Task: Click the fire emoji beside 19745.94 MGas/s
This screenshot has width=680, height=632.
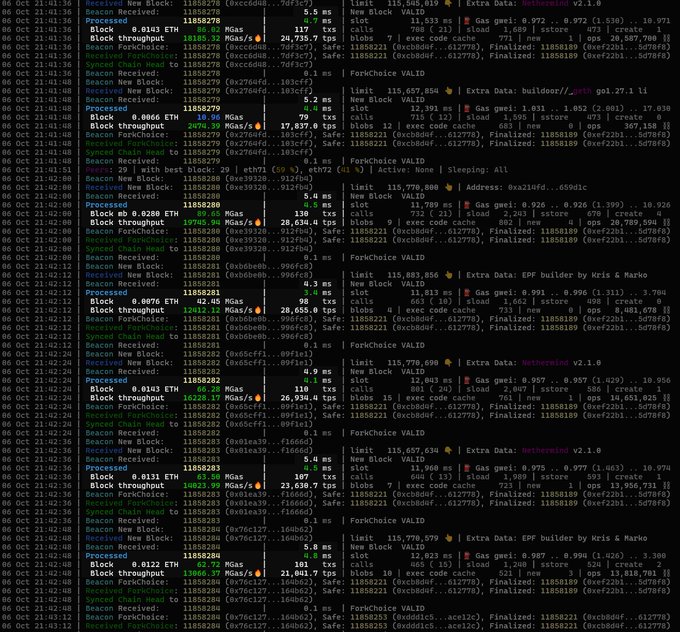Action: pyautogui.click(x=258, y=223)
